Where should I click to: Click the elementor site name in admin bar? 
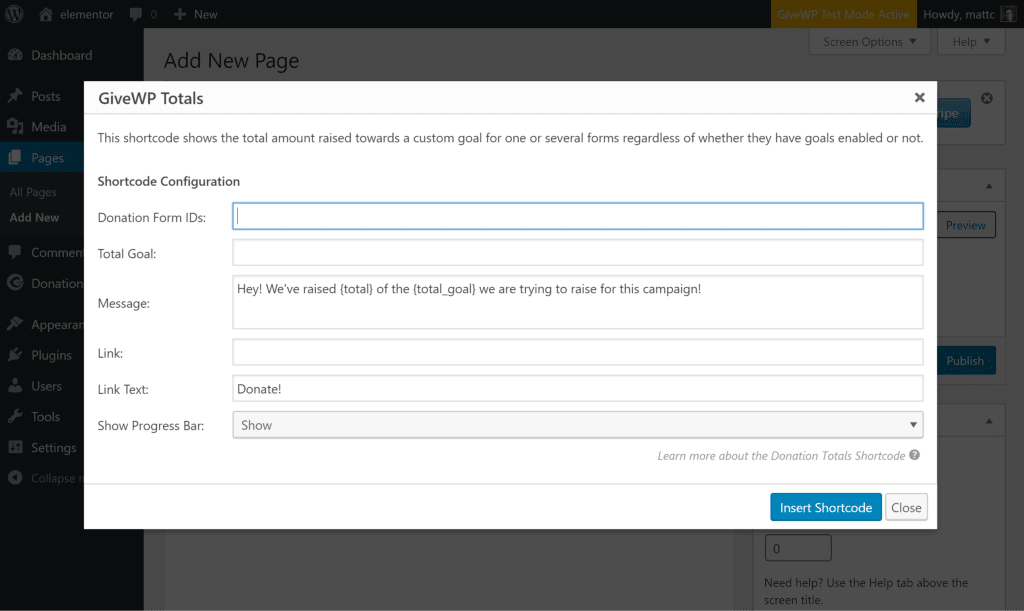click(x=86, y=14)
